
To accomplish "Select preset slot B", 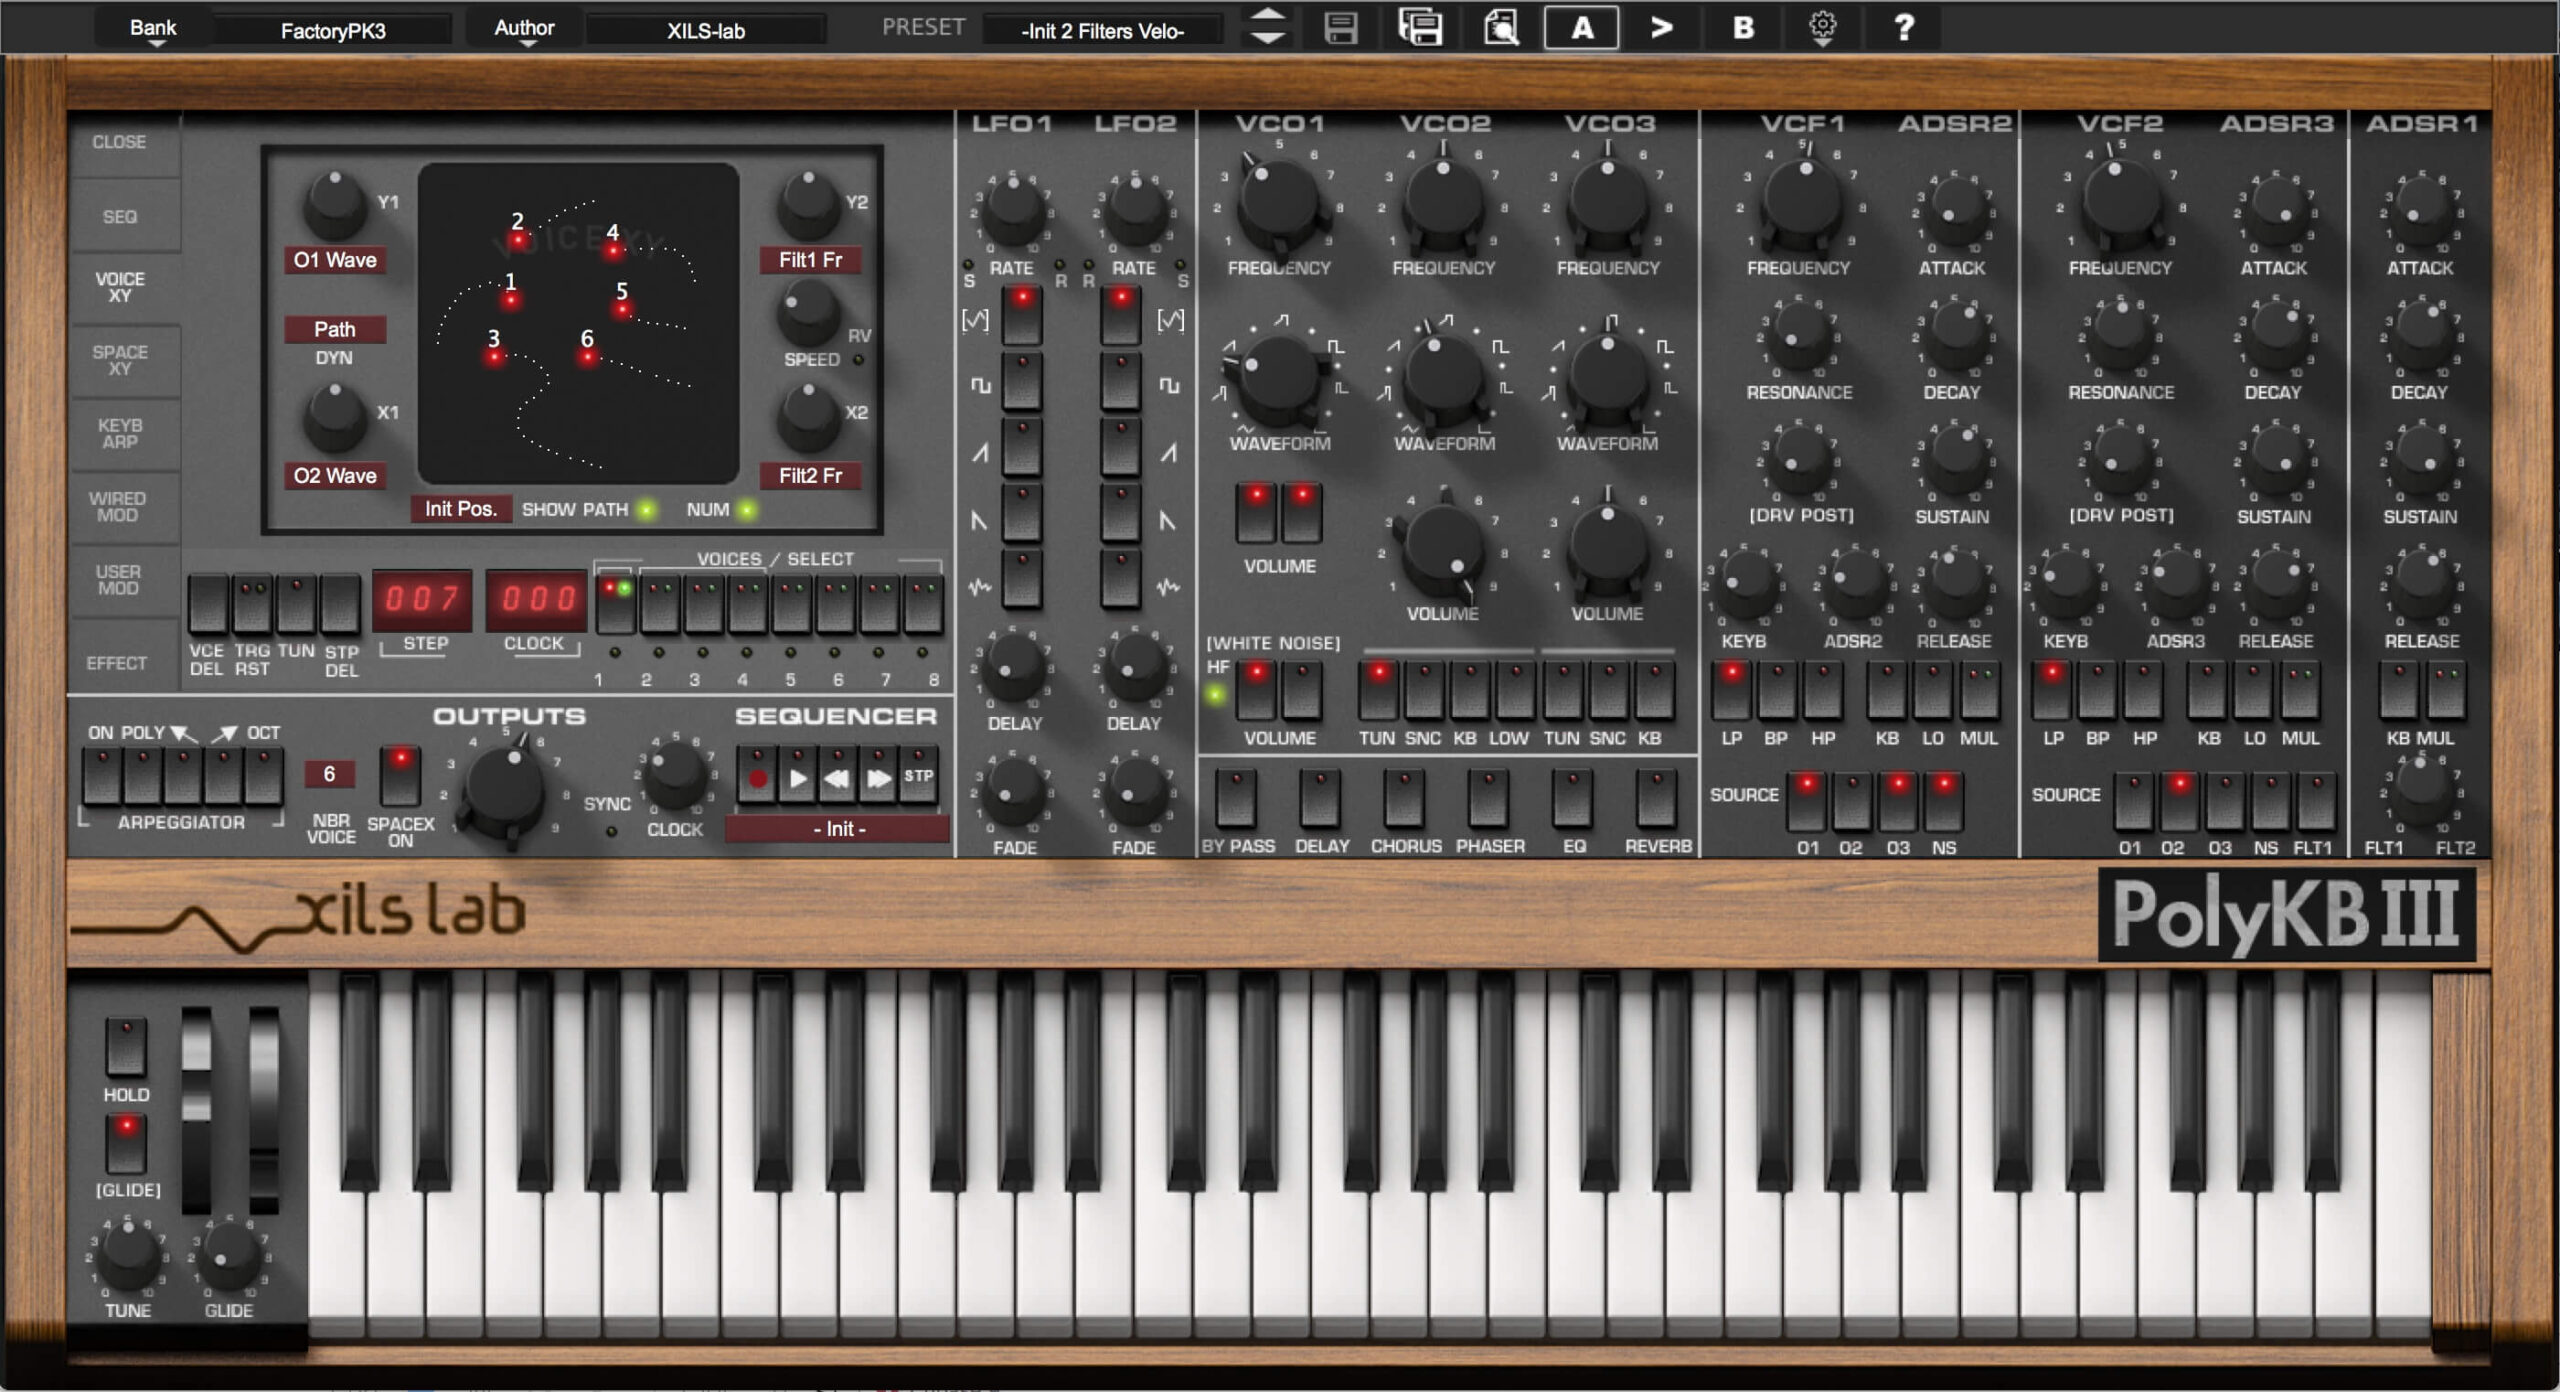I will pyautogui.click(x=1742, y=28).
